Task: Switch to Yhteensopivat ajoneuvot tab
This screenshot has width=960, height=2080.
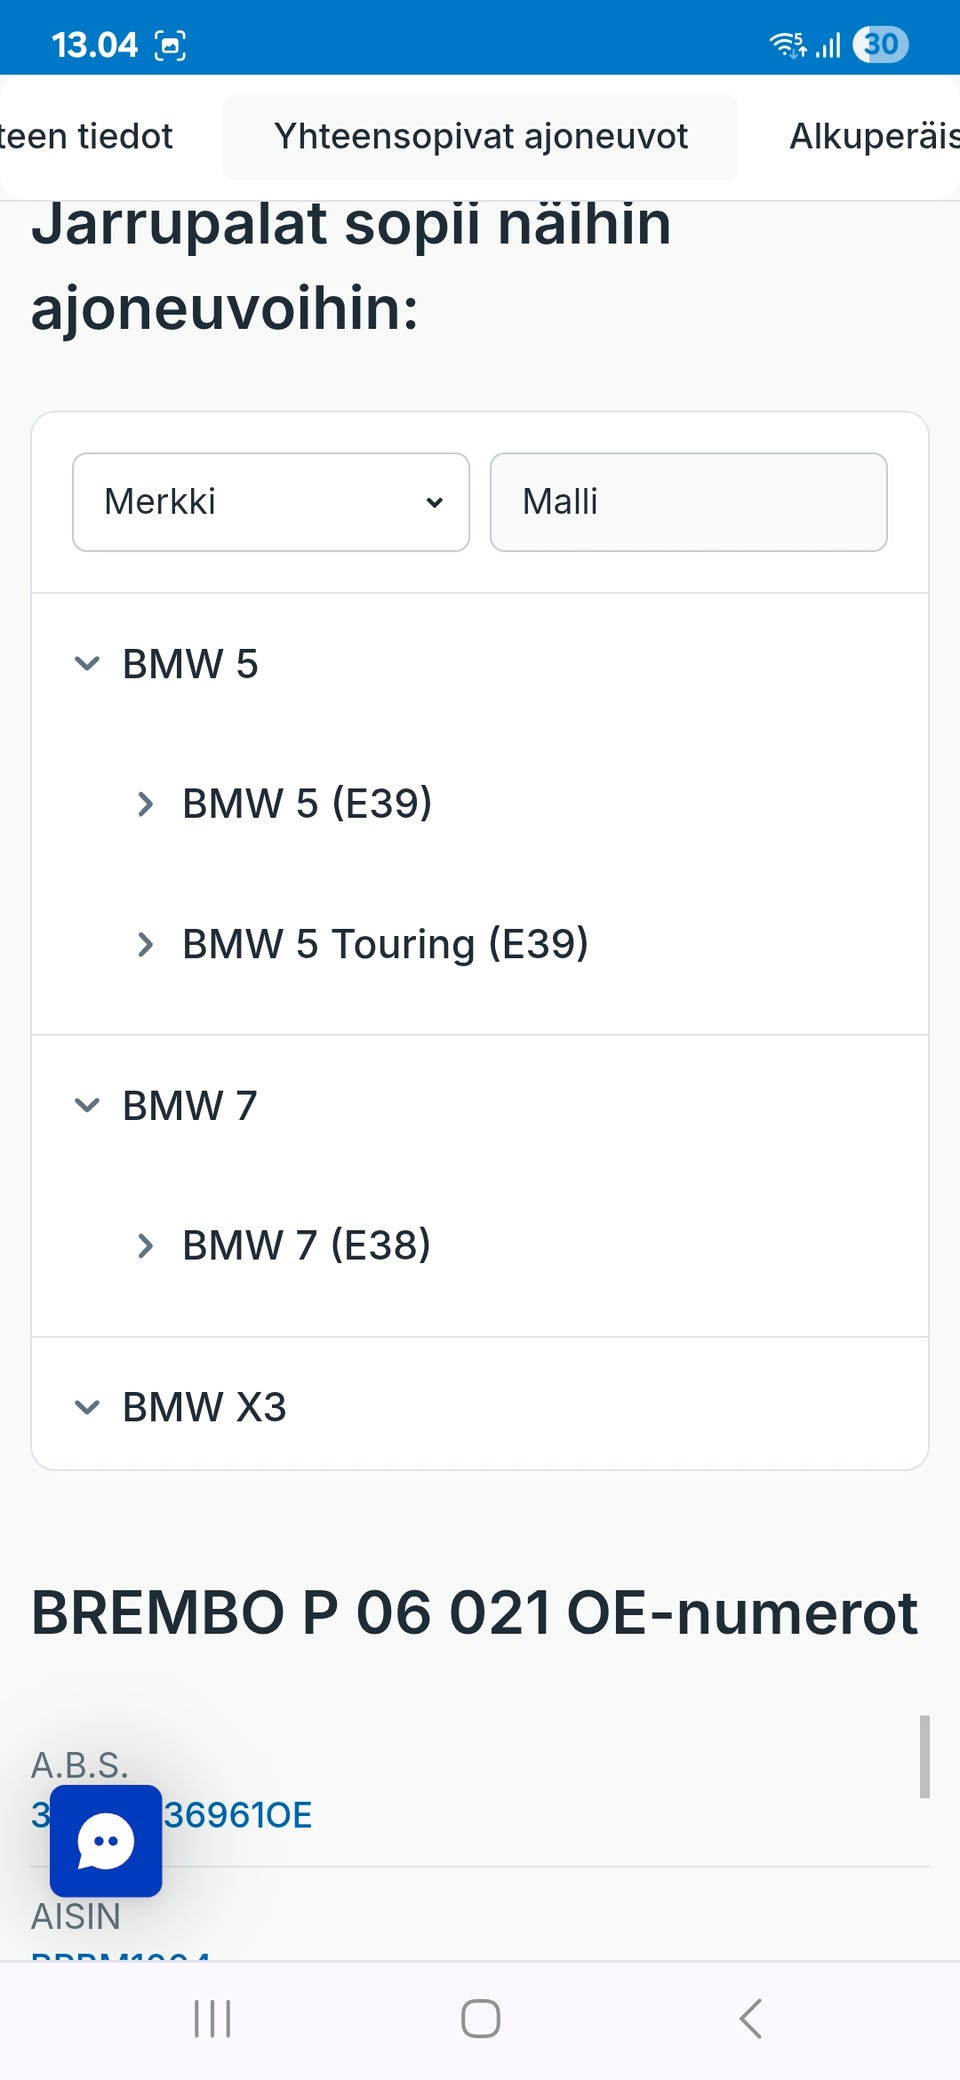Action: coord(480,137)
